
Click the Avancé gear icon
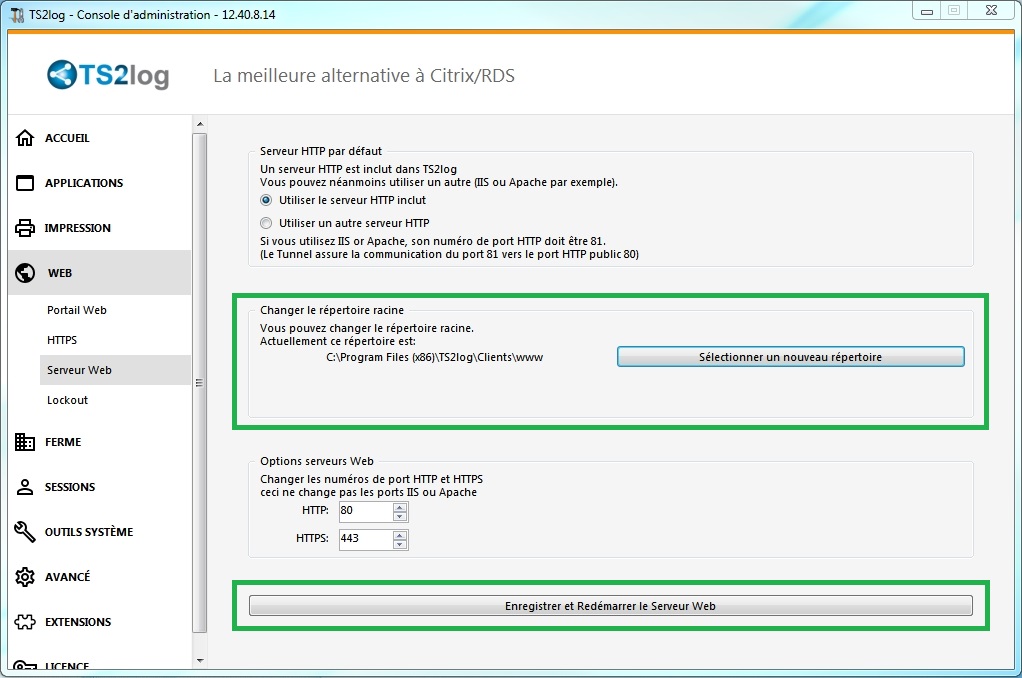point(25,576)
